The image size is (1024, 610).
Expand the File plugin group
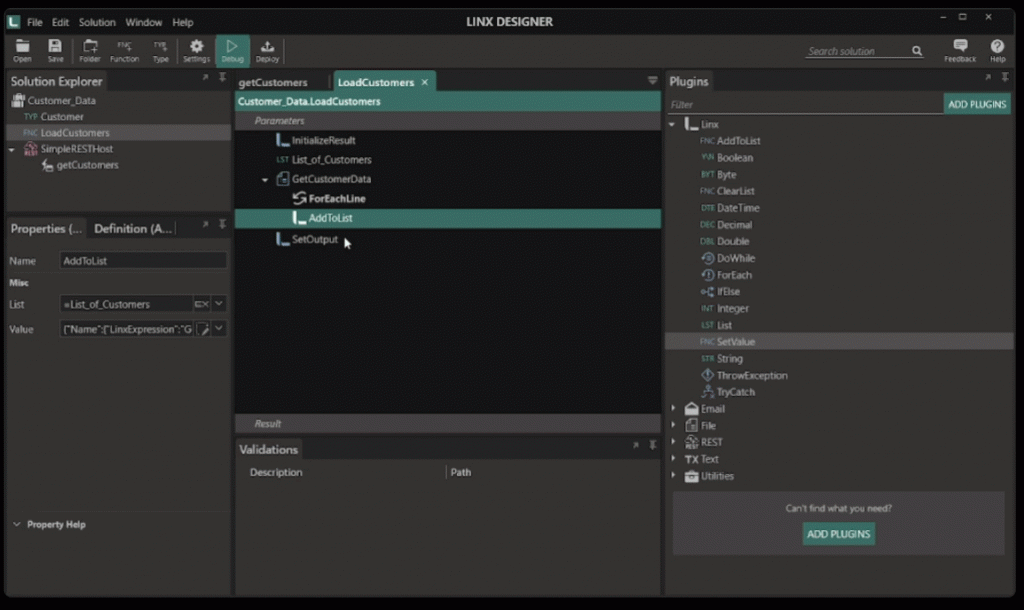pos(673,425)
